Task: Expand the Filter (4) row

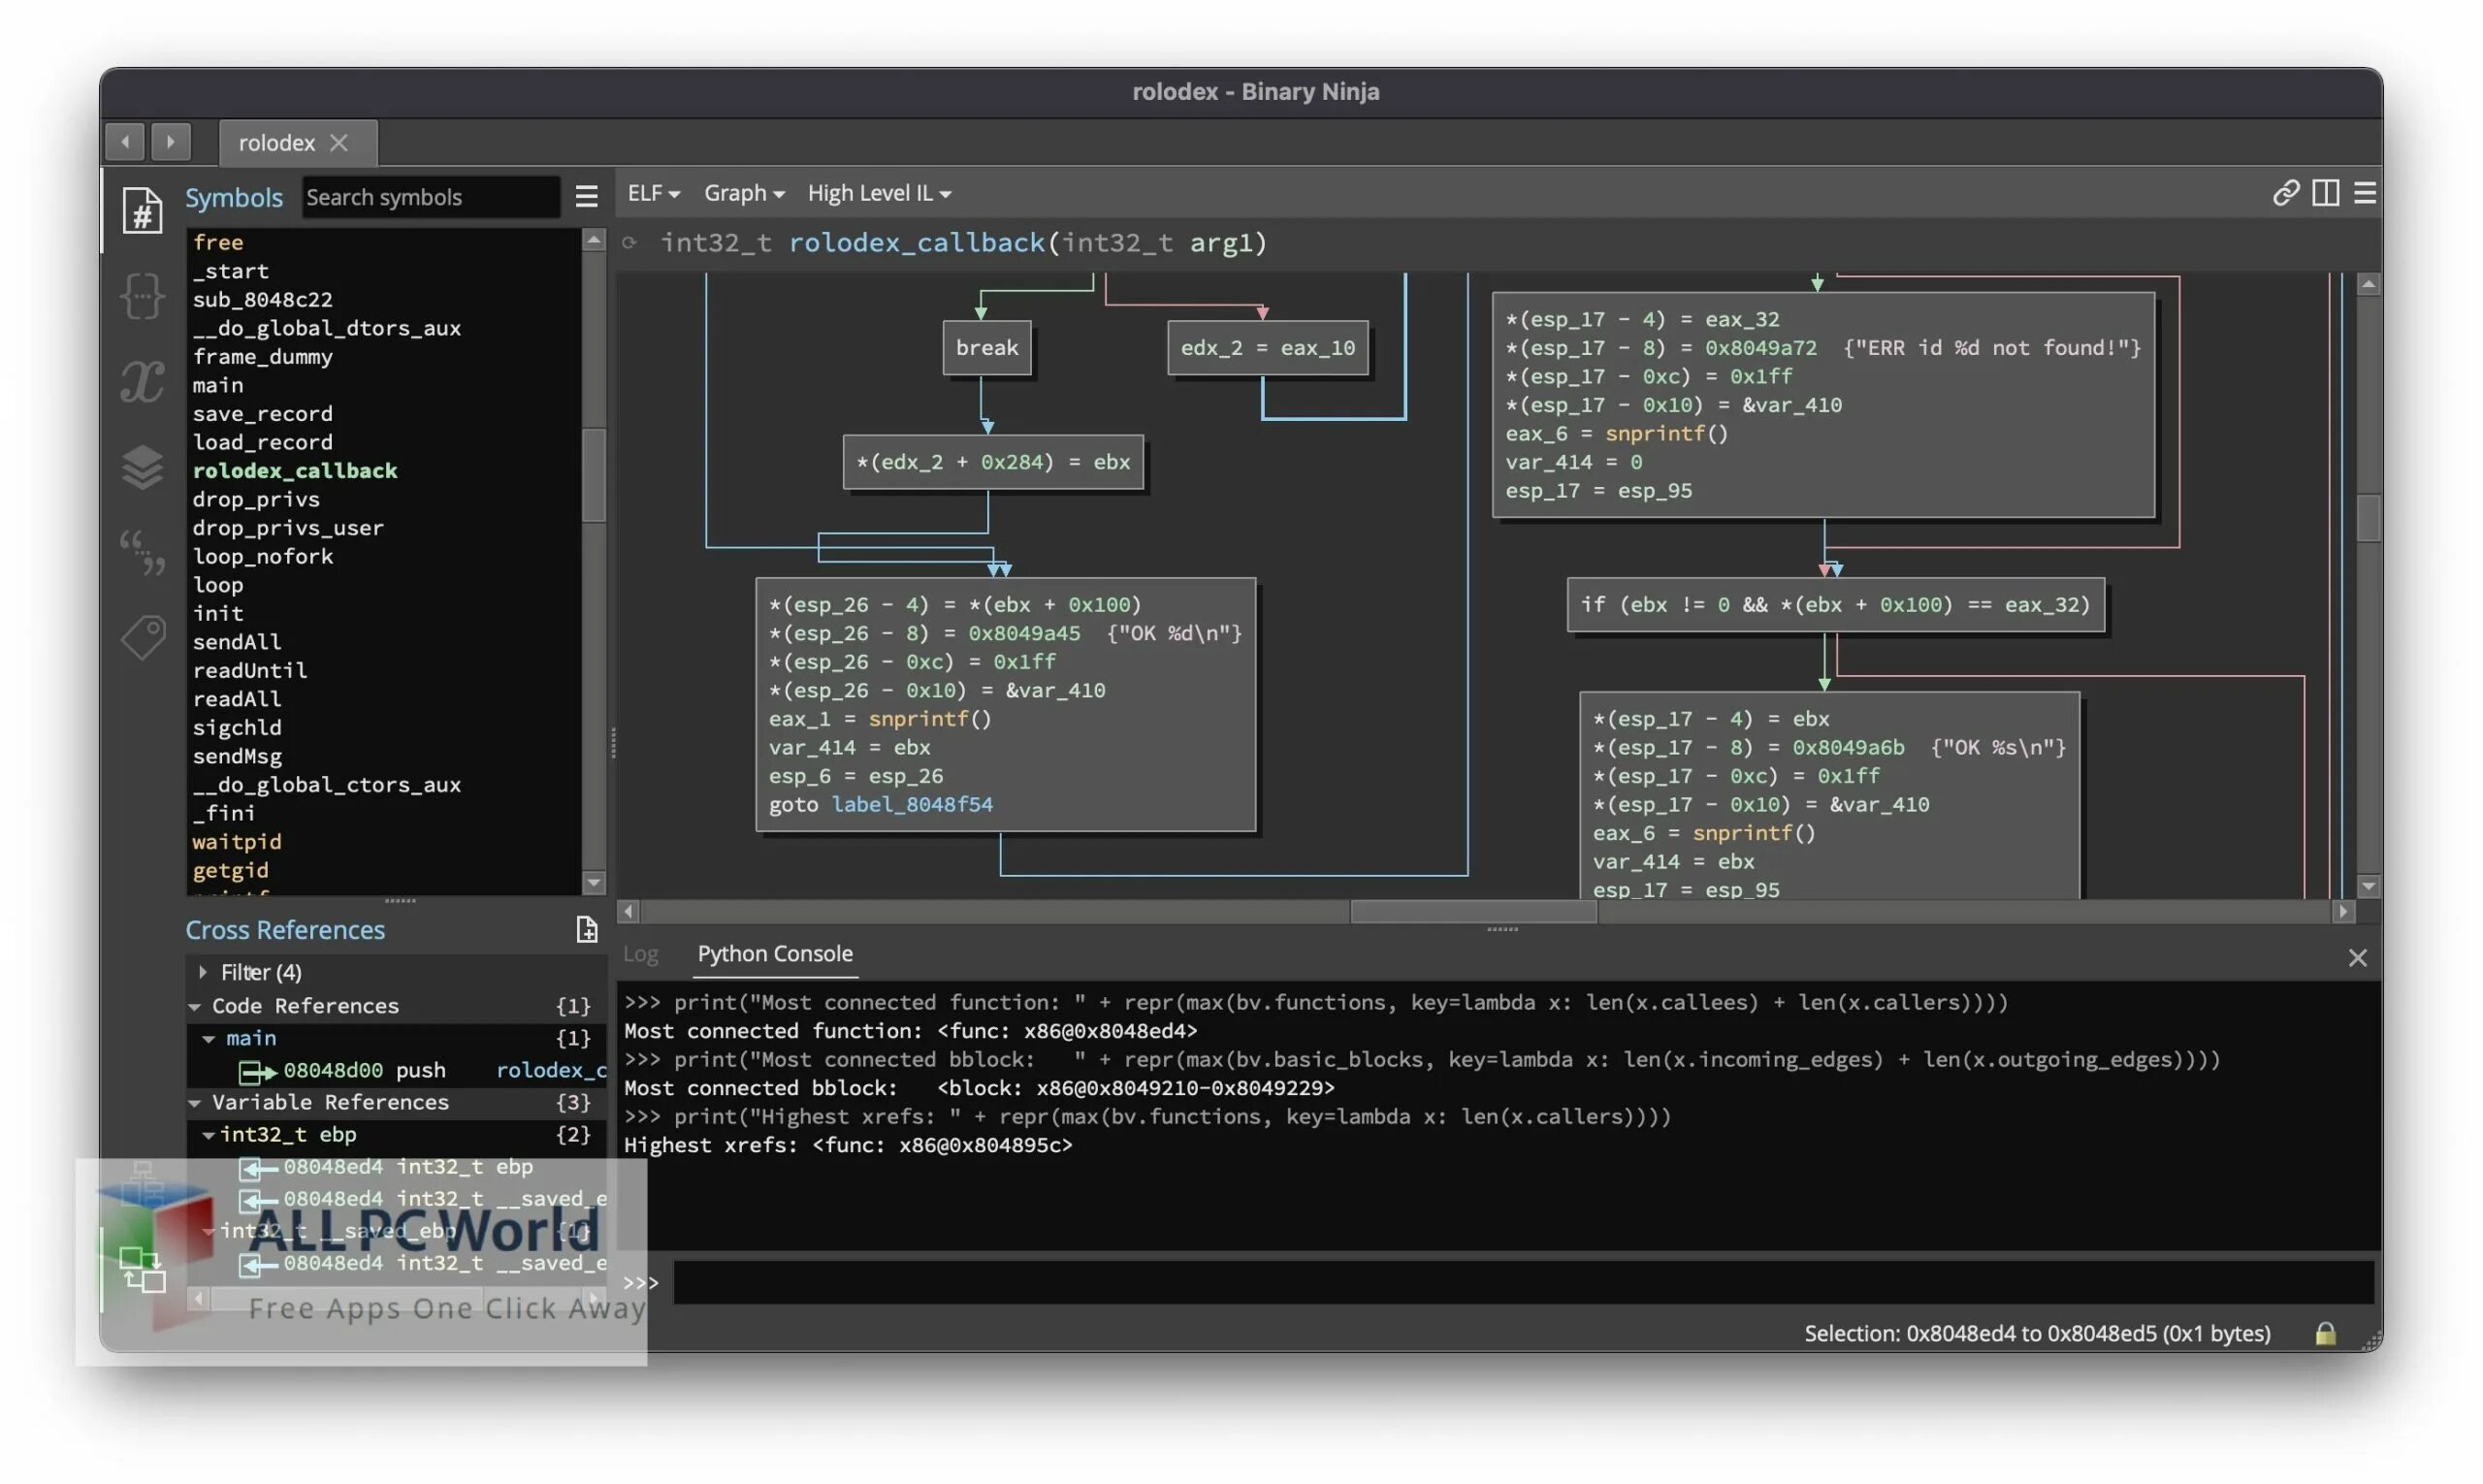Action: pos(203,972)
